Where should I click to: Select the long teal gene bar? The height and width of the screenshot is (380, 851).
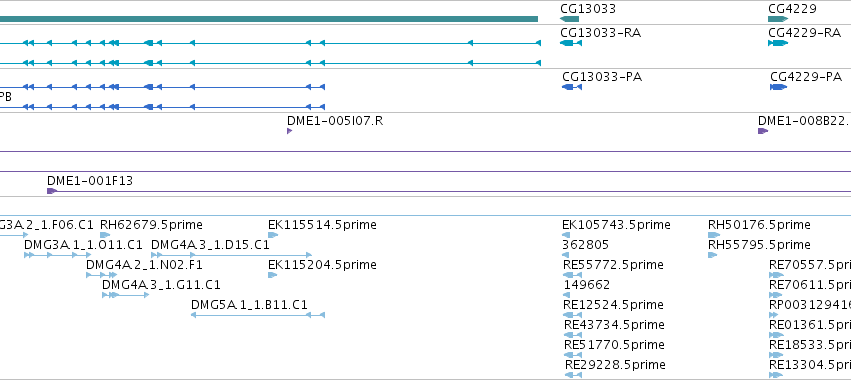coord(269,19)
